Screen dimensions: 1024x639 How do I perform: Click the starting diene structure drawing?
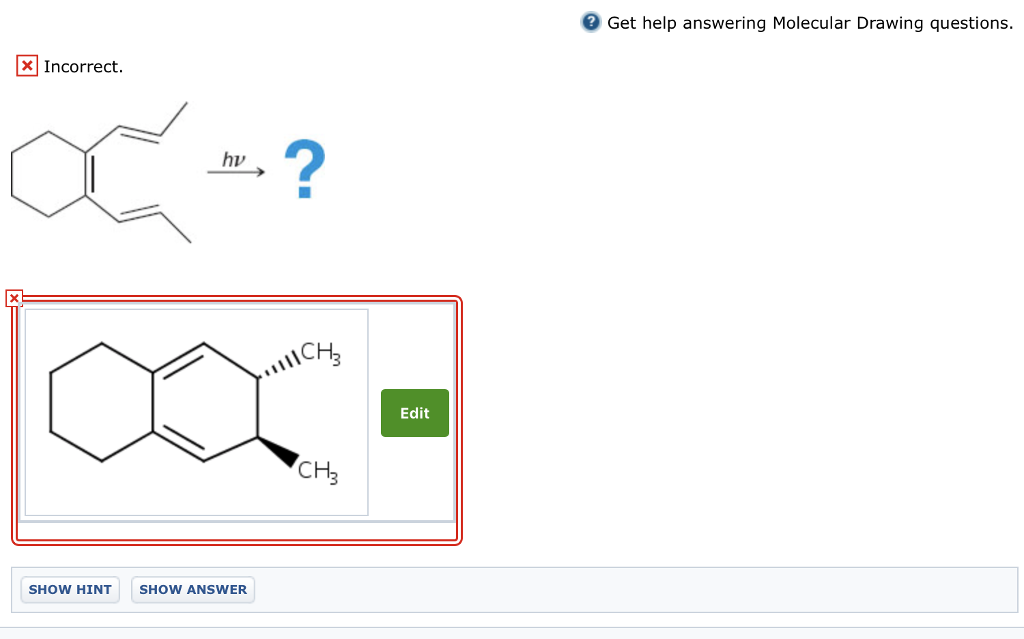coord(100,170)
